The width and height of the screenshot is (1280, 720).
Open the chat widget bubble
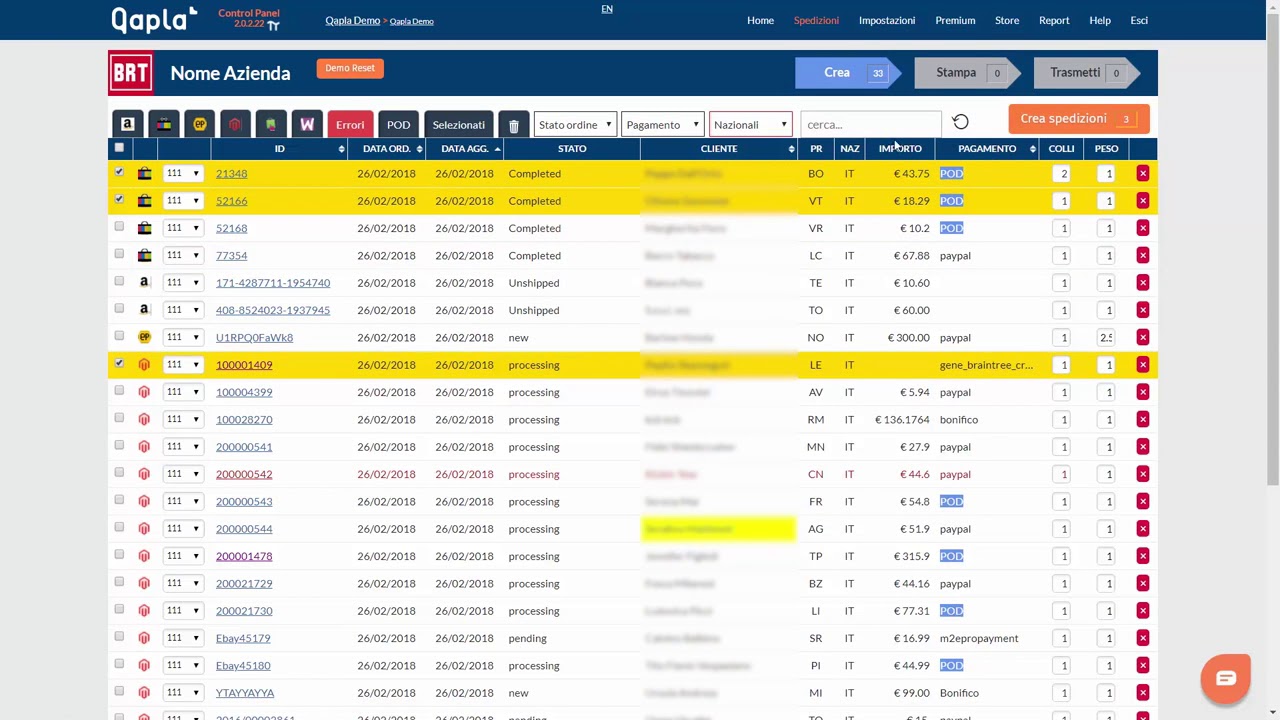1226,678
